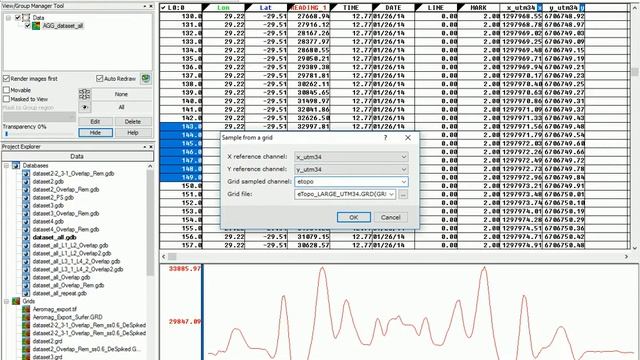Toggle Auto Redraw checkbox
The height and width of the screenshot is (360, 640).
click(x=99, y=78)
